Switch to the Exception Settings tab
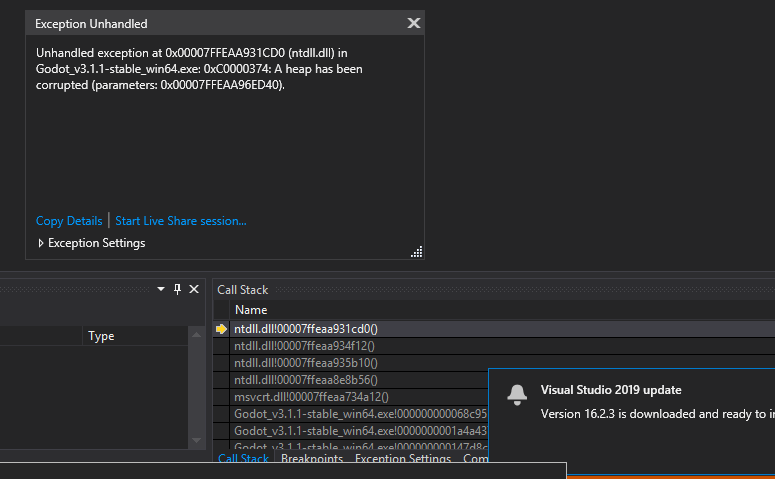775x479 pixels. coord(403,458)
